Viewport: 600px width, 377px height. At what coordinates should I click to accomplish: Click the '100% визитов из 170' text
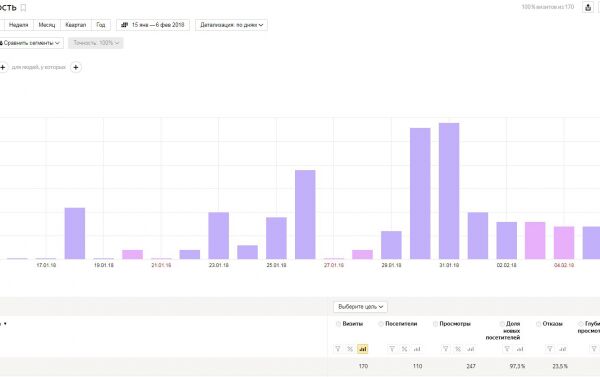548,7
